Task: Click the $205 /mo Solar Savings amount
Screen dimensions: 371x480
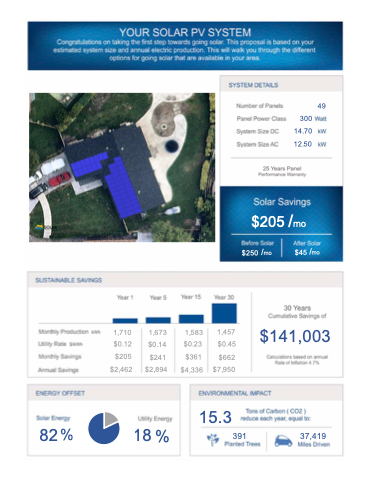Action: tap(279, 221)
